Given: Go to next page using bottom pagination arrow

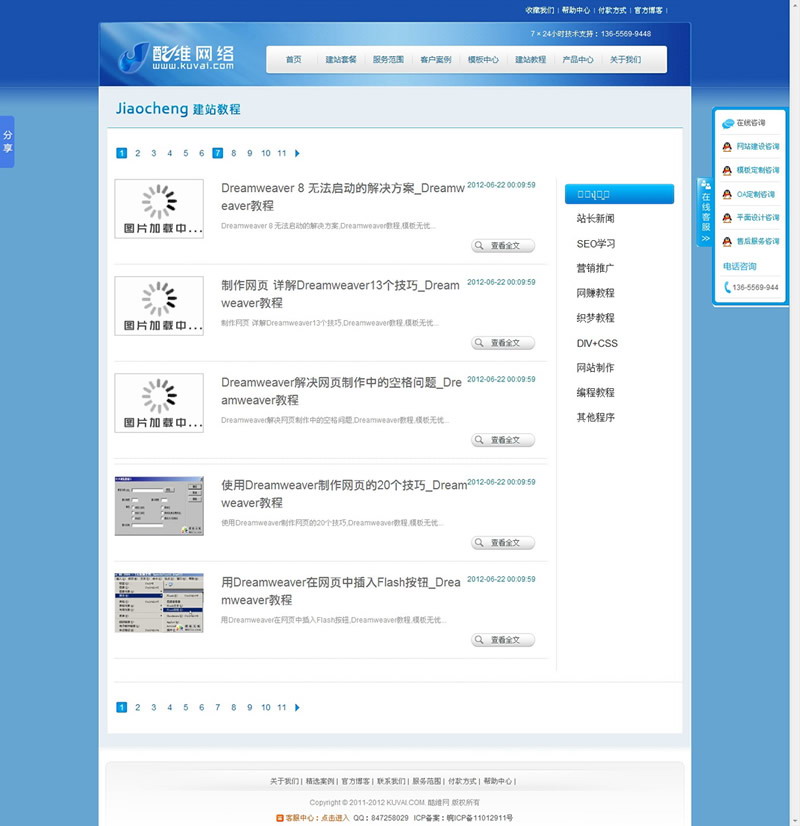Looking at the screenshot, I should click(x=298, y=707).
